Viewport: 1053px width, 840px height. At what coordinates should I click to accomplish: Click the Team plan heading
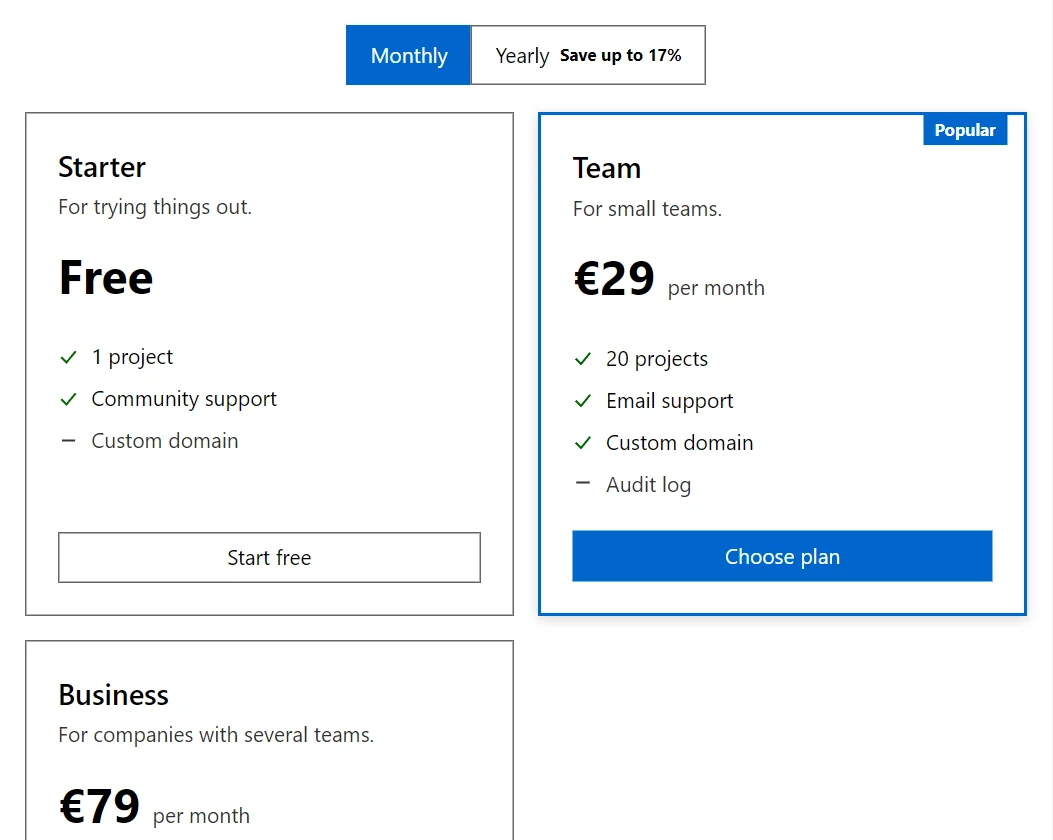(607, 168)
